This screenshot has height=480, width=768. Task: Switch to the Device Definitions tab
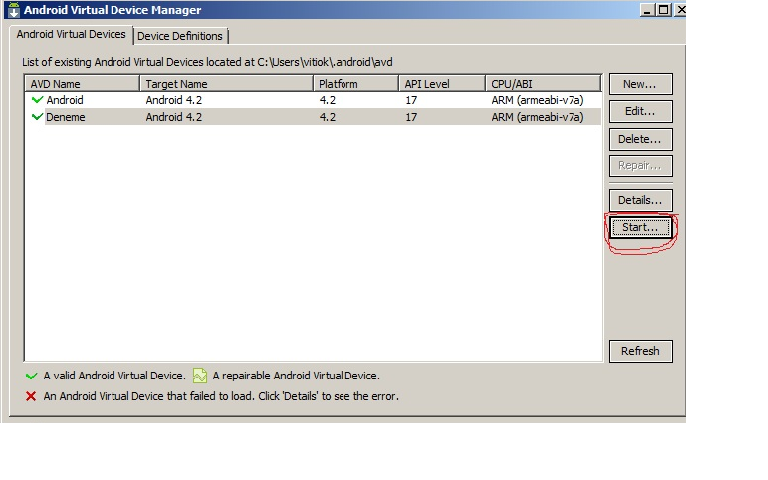click(180, 36)
